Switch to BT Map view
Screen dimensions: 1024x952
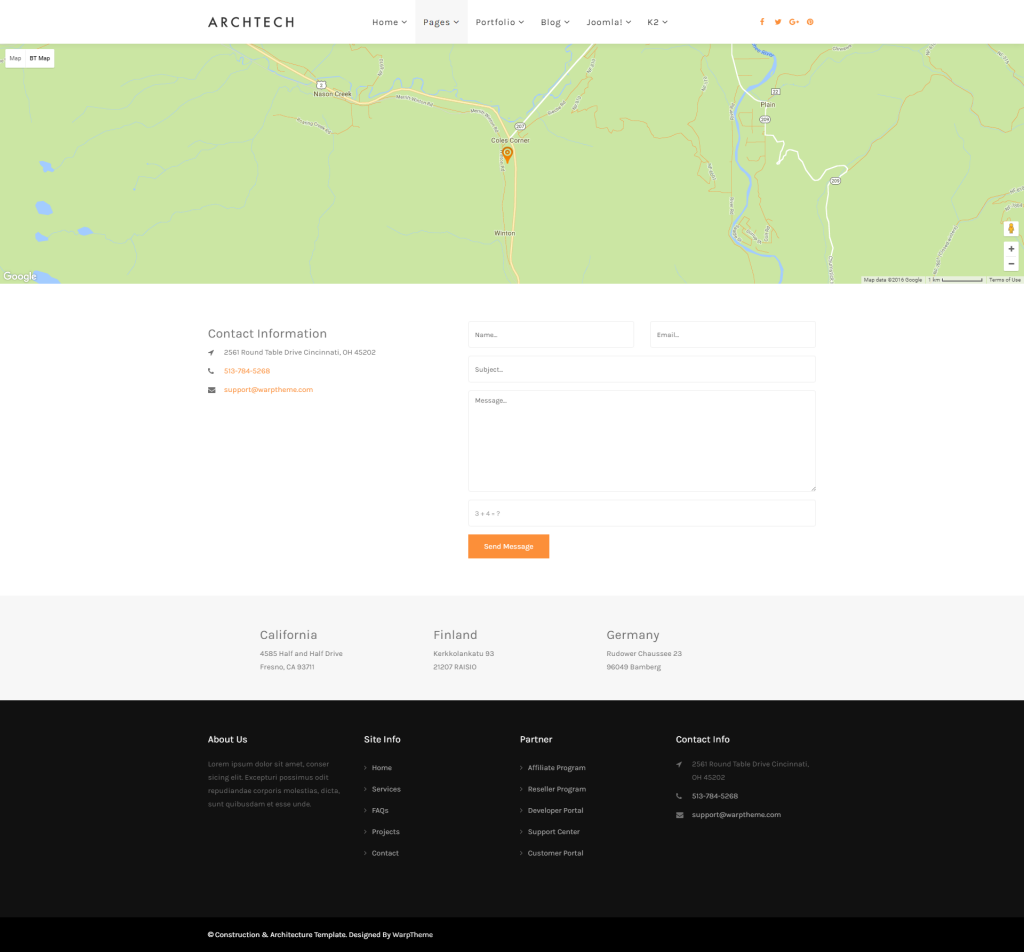(39, 58)
